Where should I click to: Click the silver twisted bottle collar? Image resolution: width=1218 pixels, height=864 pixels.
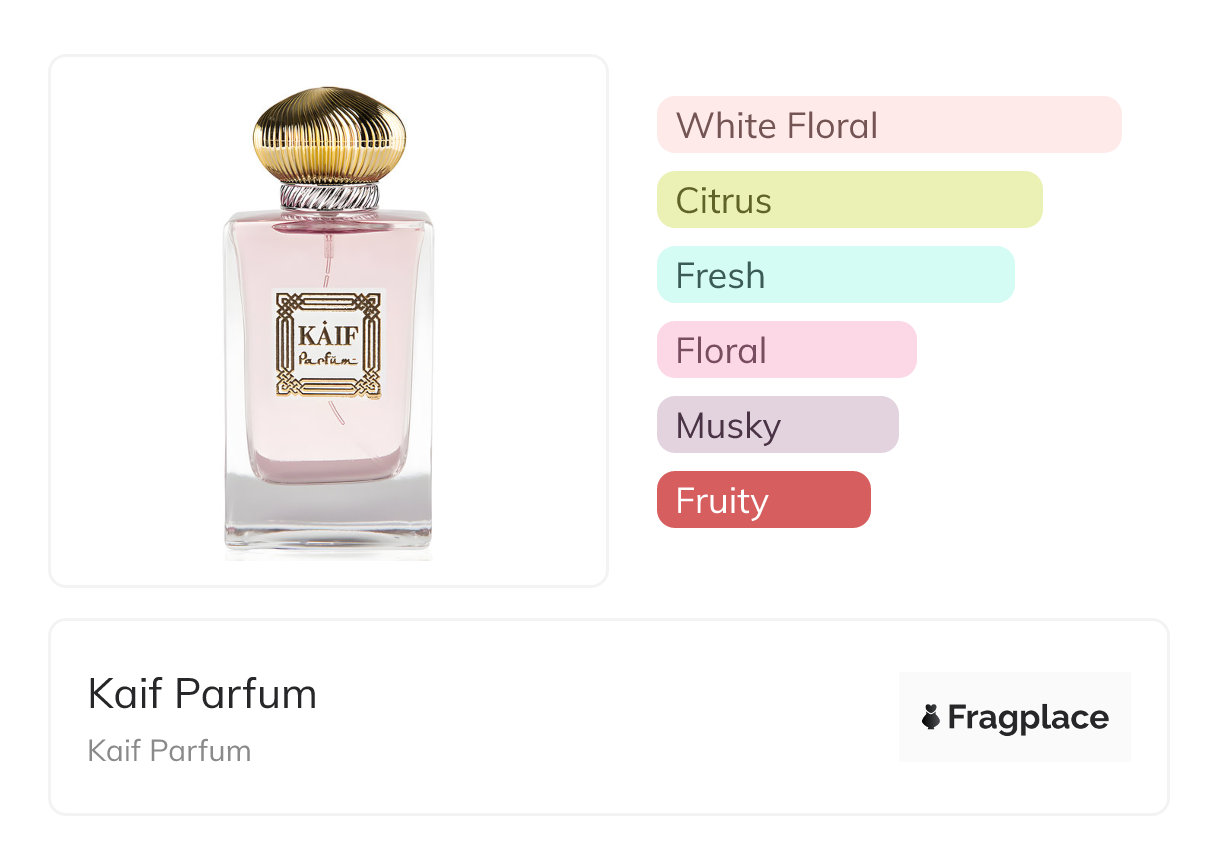[330, 196]
